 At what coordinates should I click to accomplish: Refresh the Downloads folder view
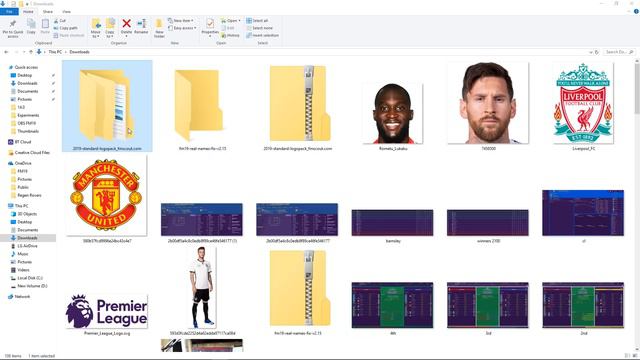click(597, 52)
